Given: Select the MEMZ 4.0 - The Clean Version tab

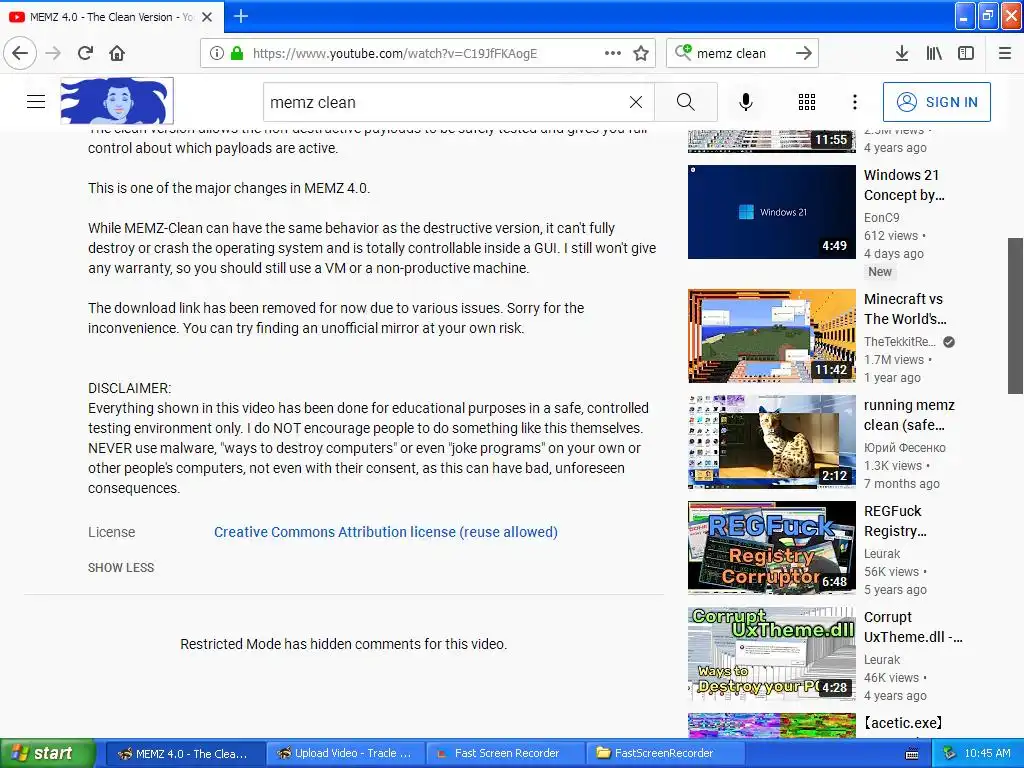Looking at the screenshot, I should click(x=112, y=17).
